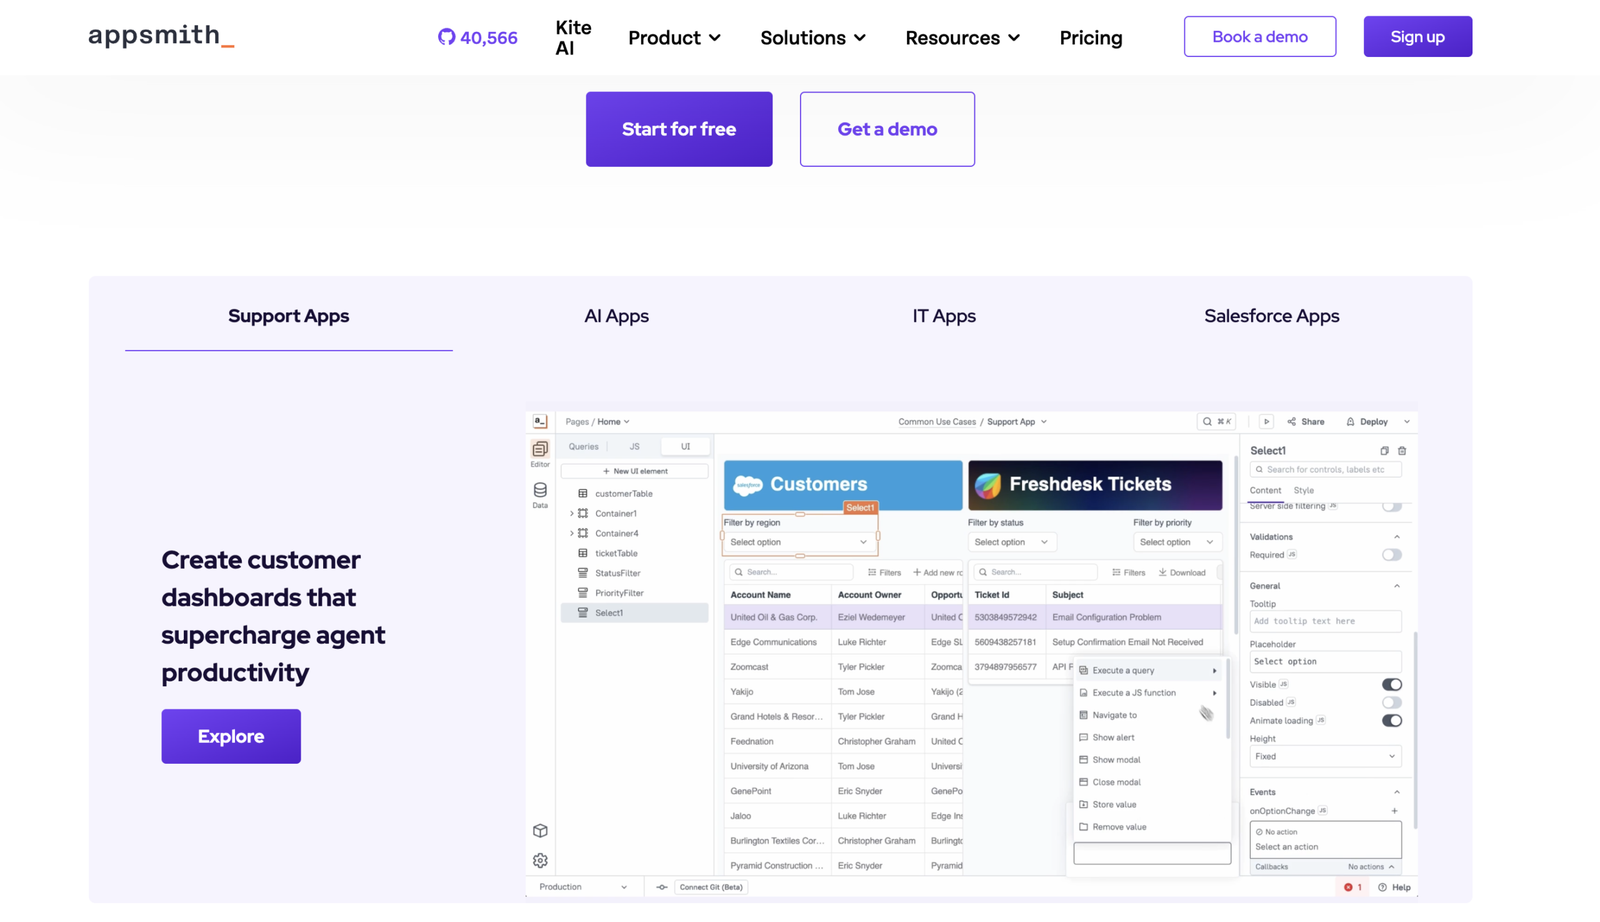Screen dimensions: 1600x922
Task: Open the Filter by region select dropdown
Action: point(799,542)
